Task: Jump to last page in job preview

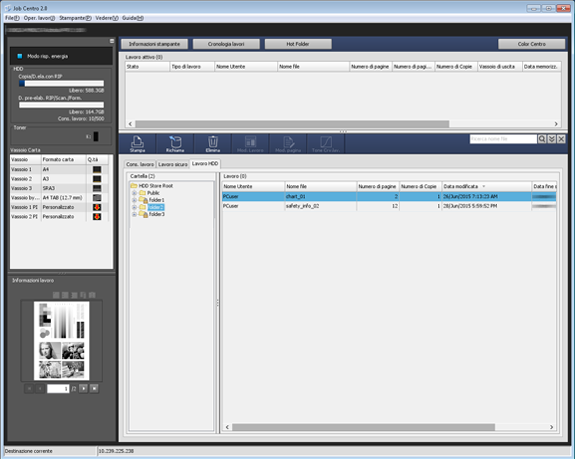Action: [94, 388]
